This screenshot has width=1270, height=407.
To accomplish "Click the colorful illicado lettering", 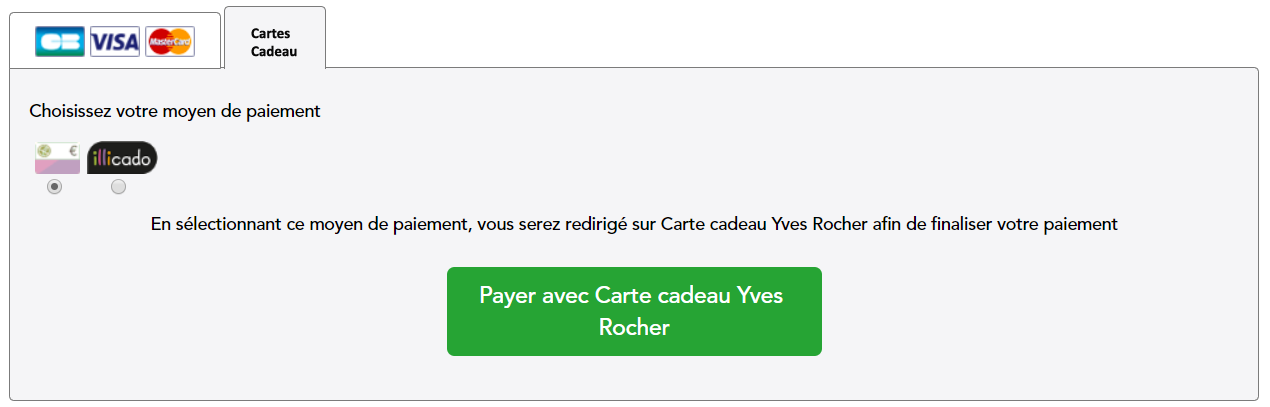I will point(123,158).
